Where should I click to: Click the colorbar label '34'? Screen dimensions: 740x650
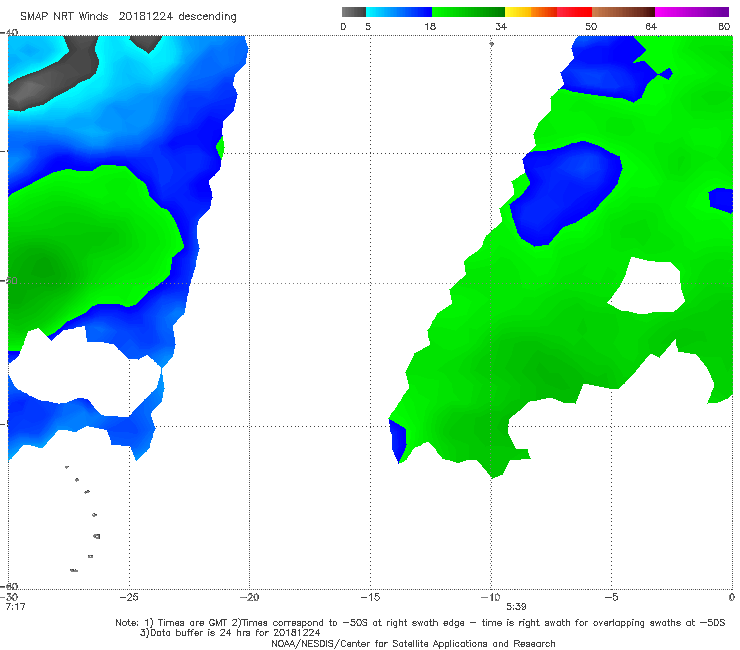coord(501,26)
